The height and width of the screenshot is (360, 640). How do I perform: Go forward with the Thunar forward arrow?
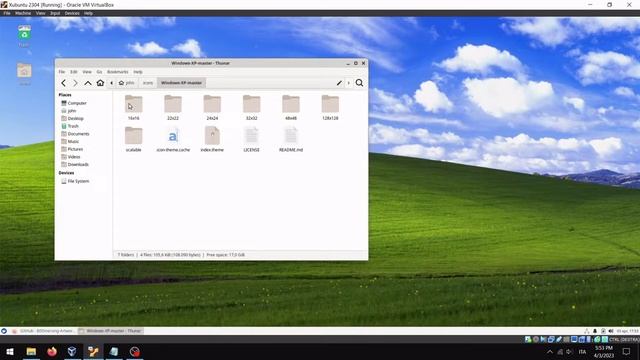[x=75, y=83]
